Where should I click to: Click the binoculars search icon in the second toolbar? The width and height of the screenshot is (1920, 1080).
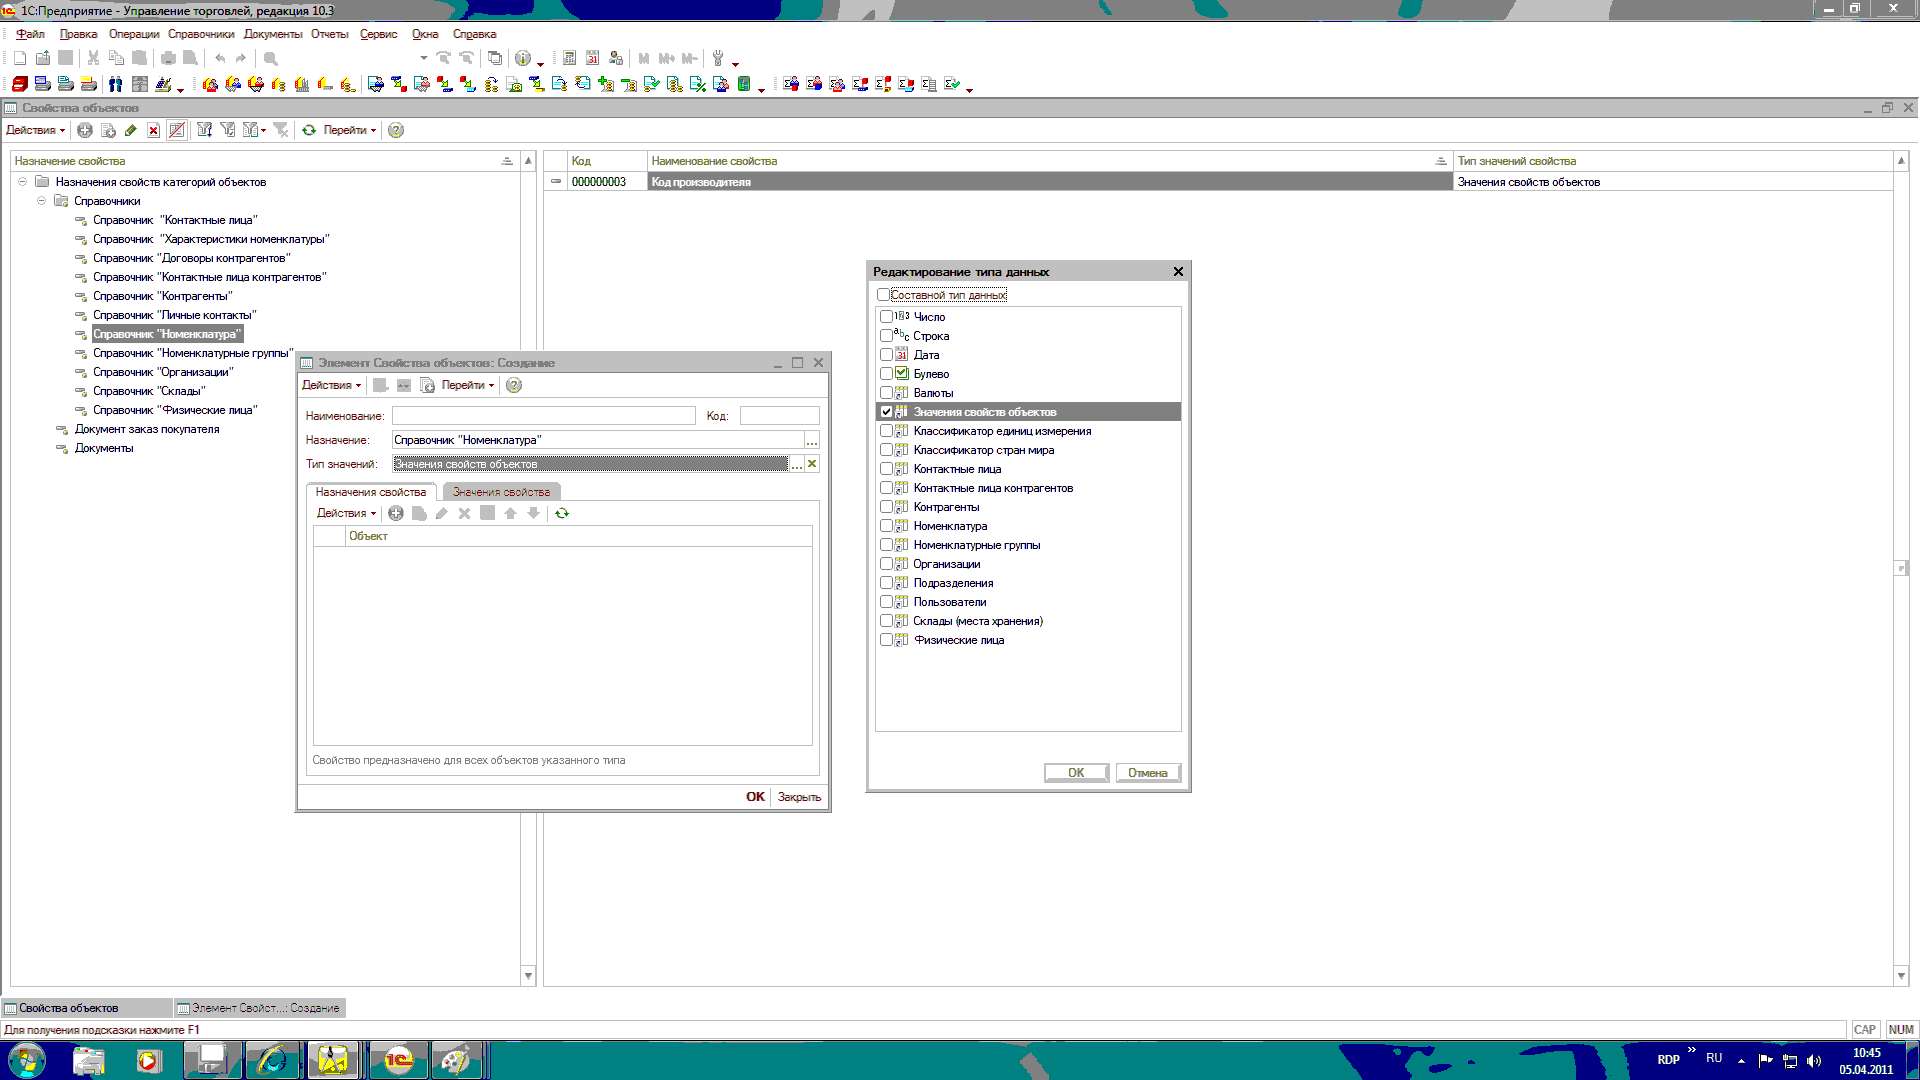click(115, 84)
